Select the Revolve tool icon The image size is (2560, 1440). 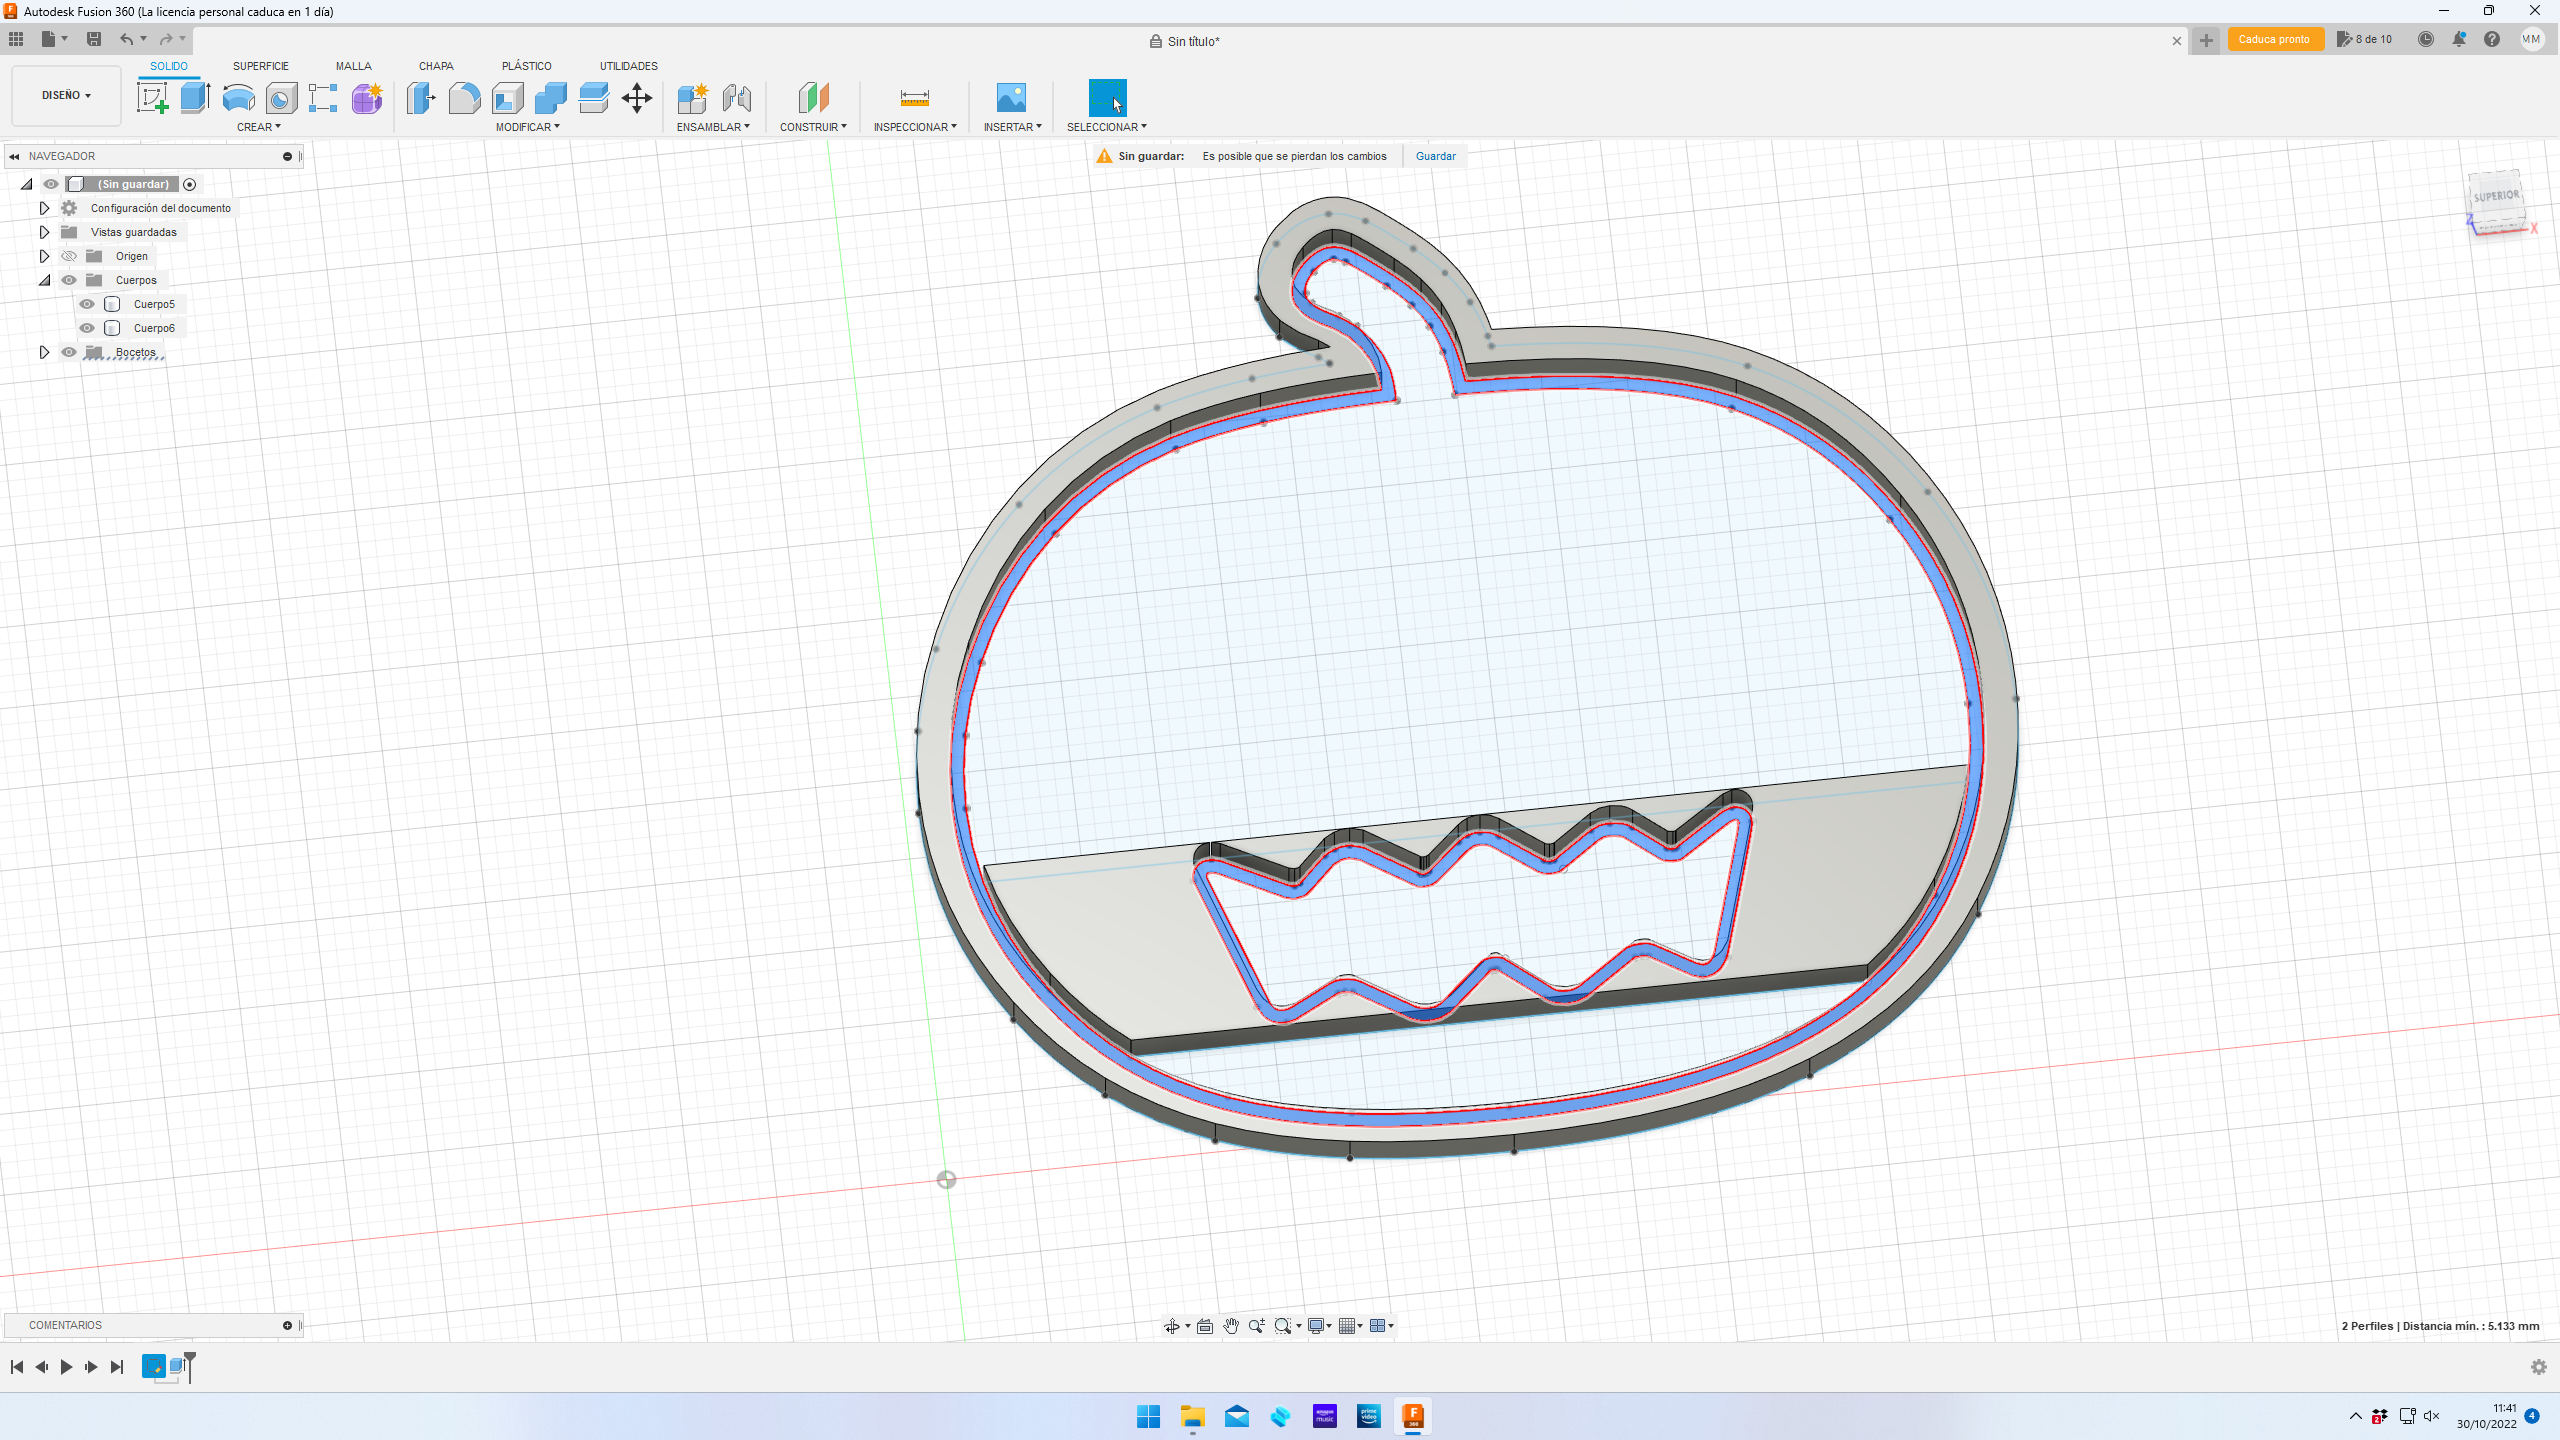[238, 98]
